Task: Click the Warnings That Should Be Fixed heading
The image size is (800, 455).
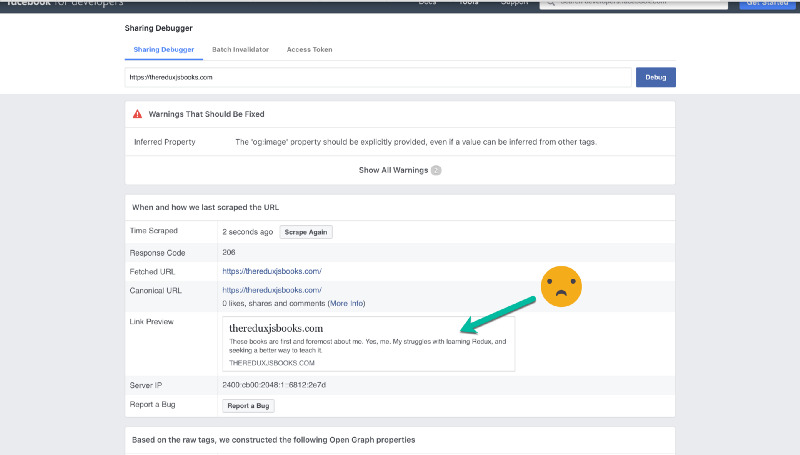Action: [206, 114]
